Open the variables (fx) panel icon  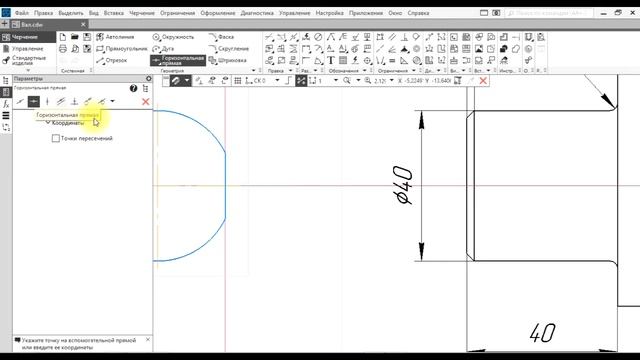coord(6,104)
